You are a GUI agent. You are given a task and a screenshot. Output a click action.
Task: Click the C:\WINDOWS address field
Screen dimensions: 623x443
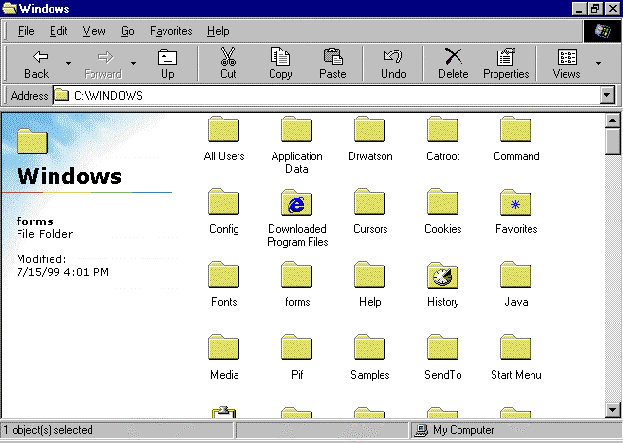(x=330, y=96)
